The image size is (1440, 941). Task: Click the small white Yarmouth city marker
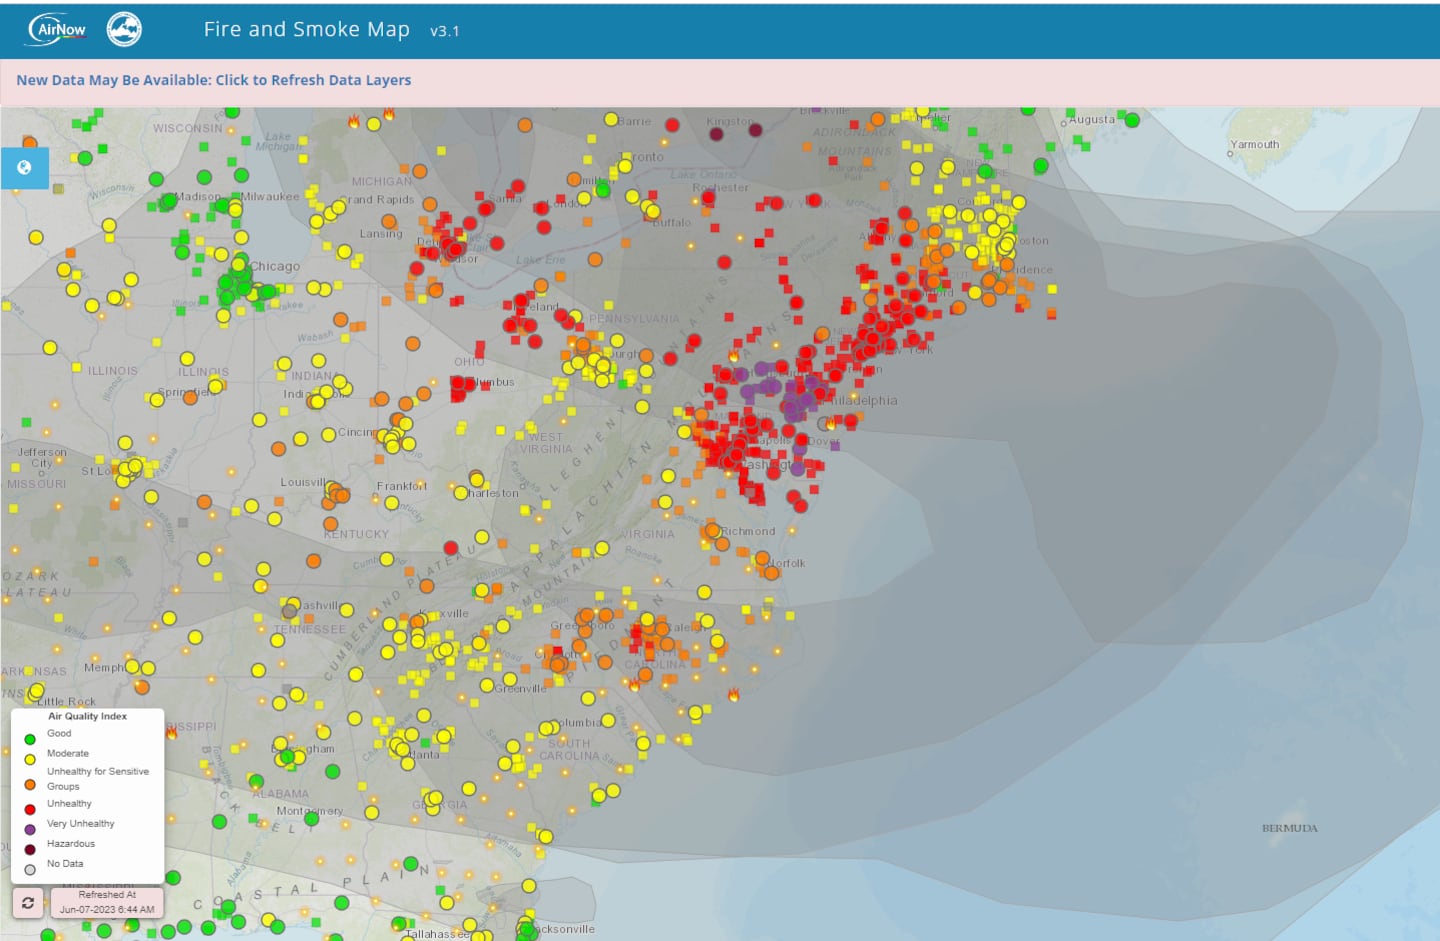click(x=1231, y=155)
